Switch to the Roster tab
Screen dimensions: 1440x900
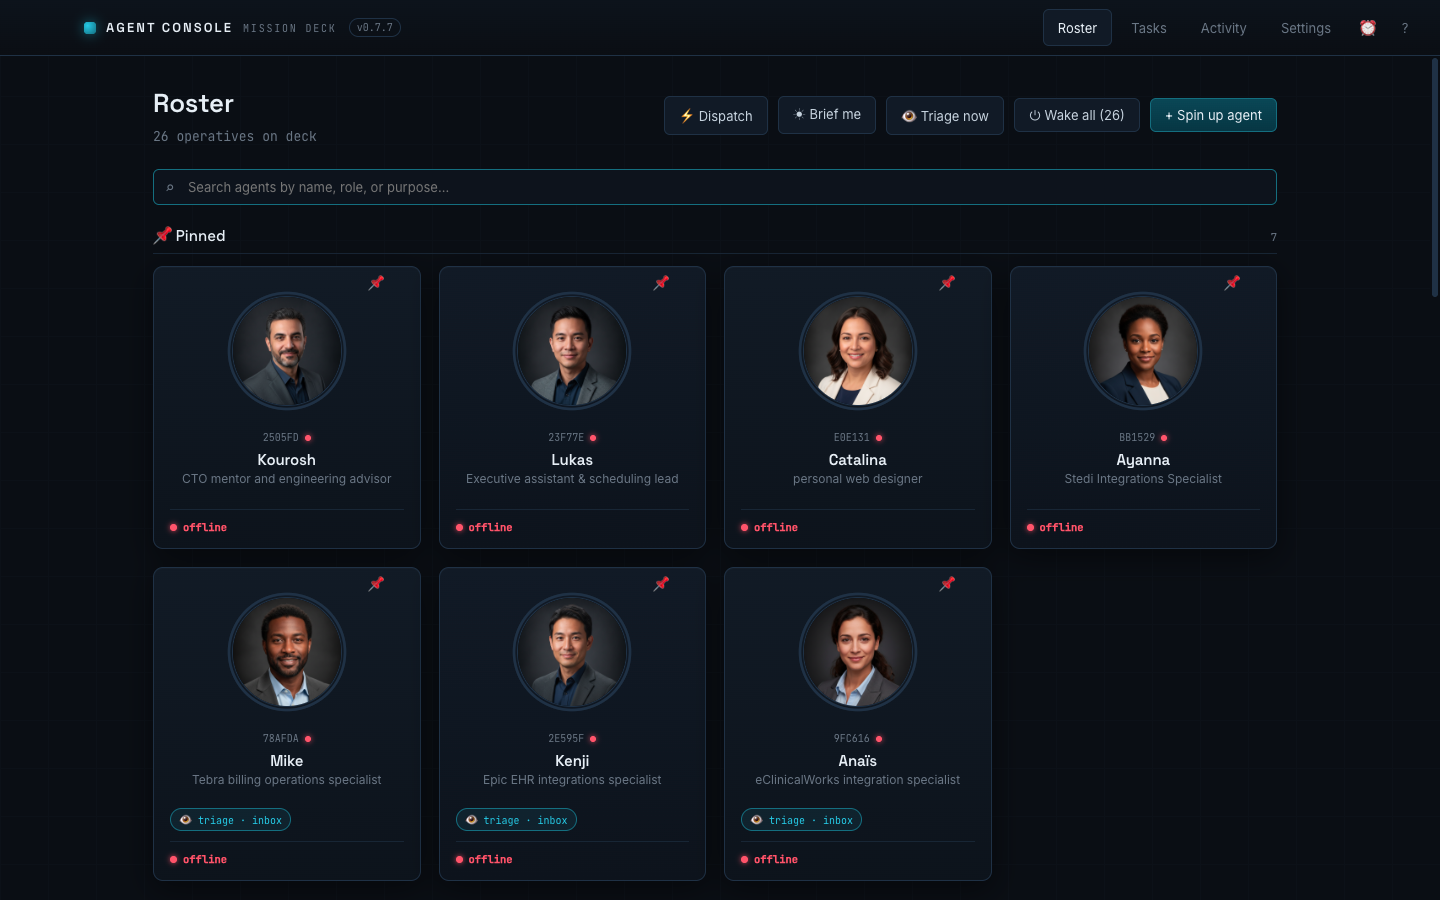tap(1077, 28)
